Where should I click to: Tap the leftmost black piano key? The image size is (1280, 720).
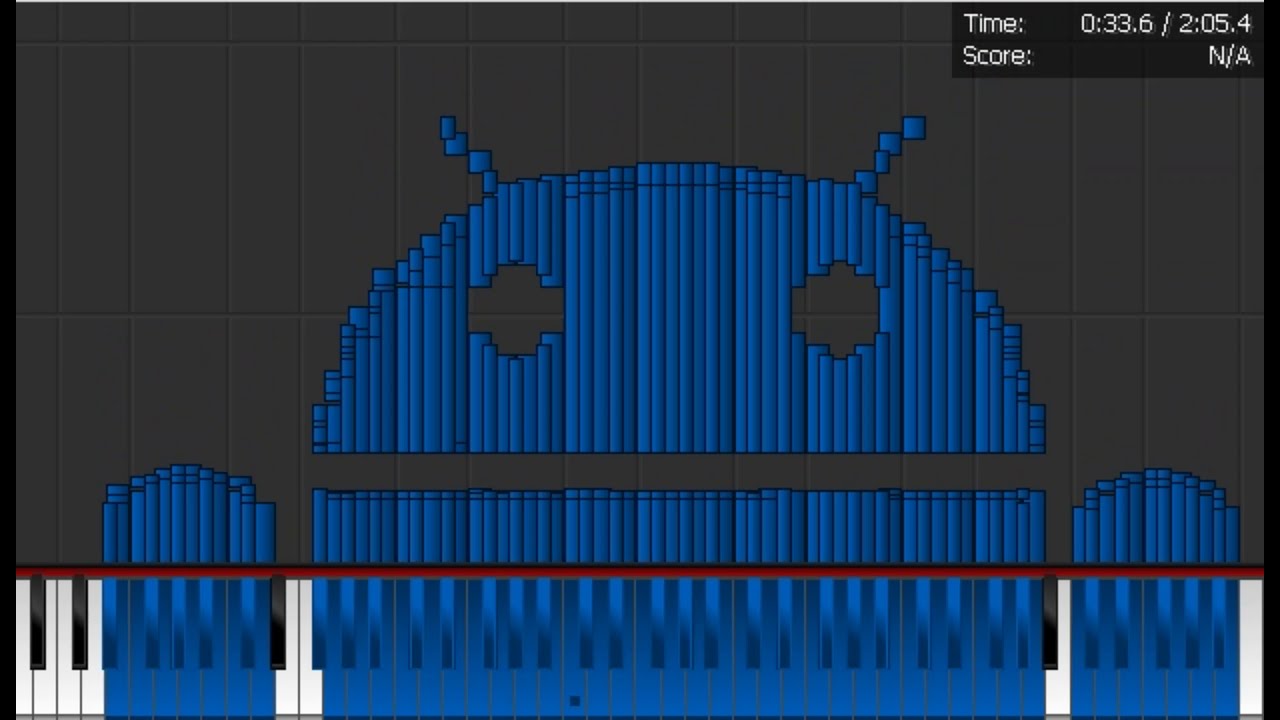[x=37, y=622]
